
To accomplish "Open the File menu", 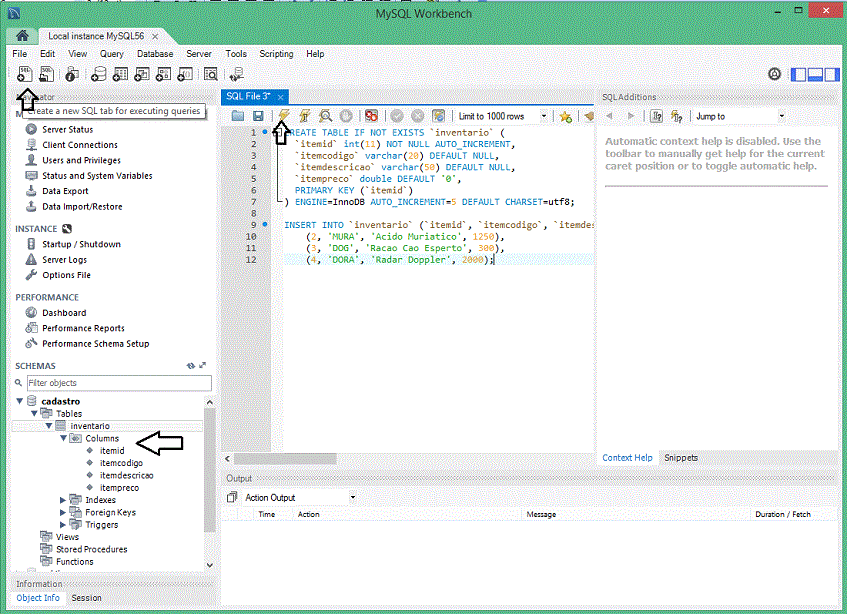I will [19, 53].
